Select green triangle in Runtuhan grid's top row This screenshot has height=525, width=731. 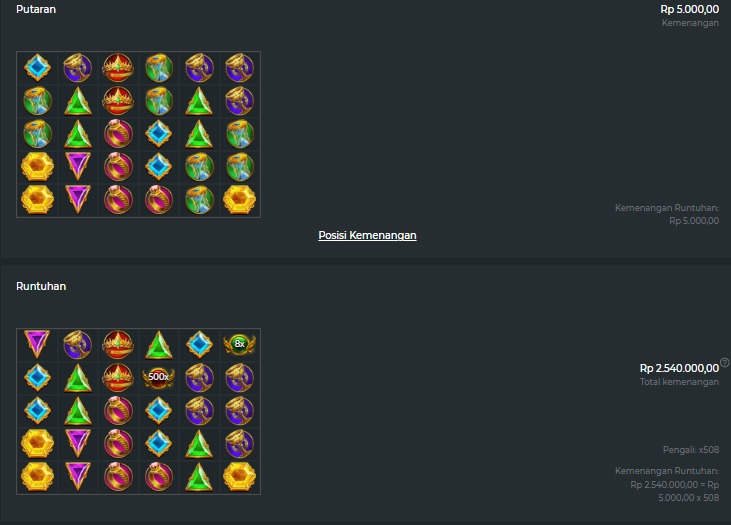159,345
